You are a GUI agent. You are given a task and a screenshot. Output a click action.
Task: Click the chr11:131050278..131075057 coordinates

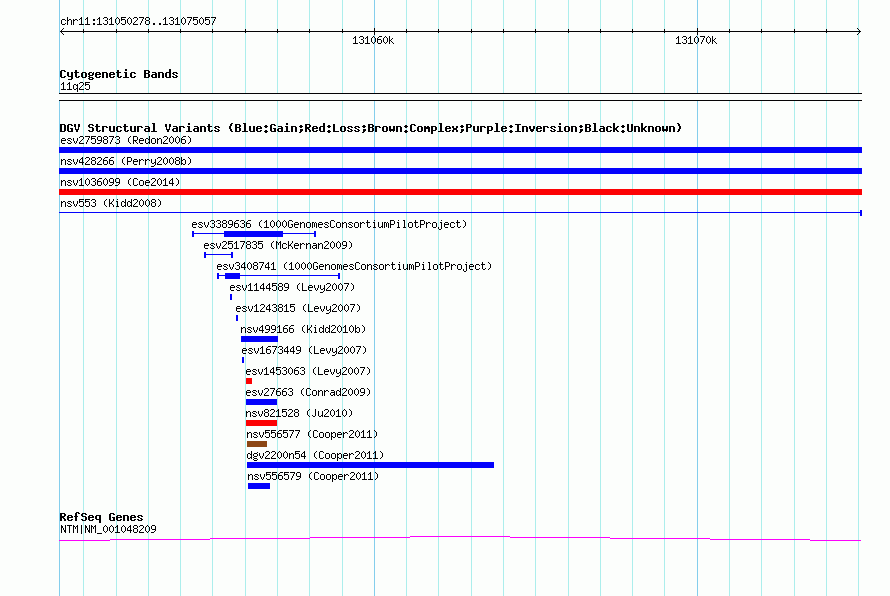click(x=138, y=22)
